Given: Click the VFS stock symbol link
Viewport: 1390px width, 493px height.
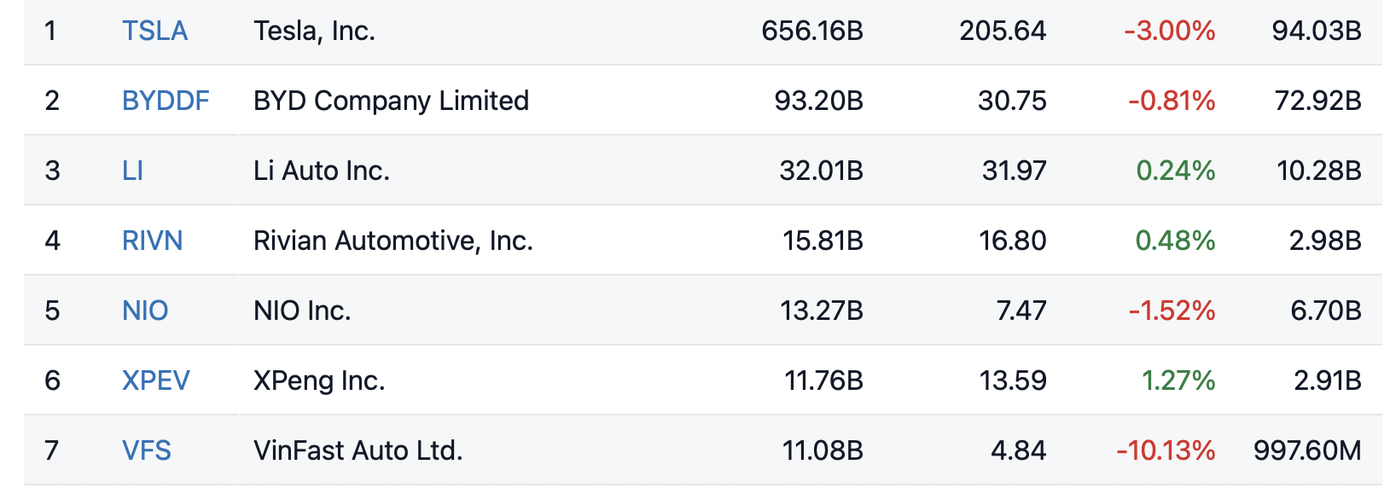Looking at the screenshot, I should [147, 451].
